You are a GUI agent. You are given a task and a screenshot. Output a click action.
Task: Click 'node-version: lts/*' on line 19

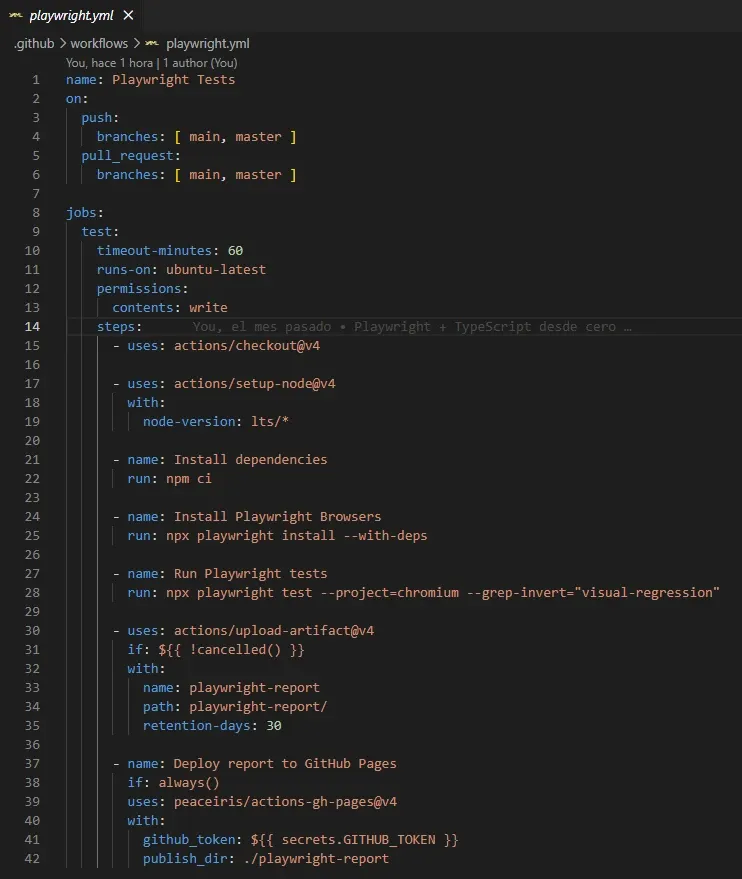tap(216, 422)
